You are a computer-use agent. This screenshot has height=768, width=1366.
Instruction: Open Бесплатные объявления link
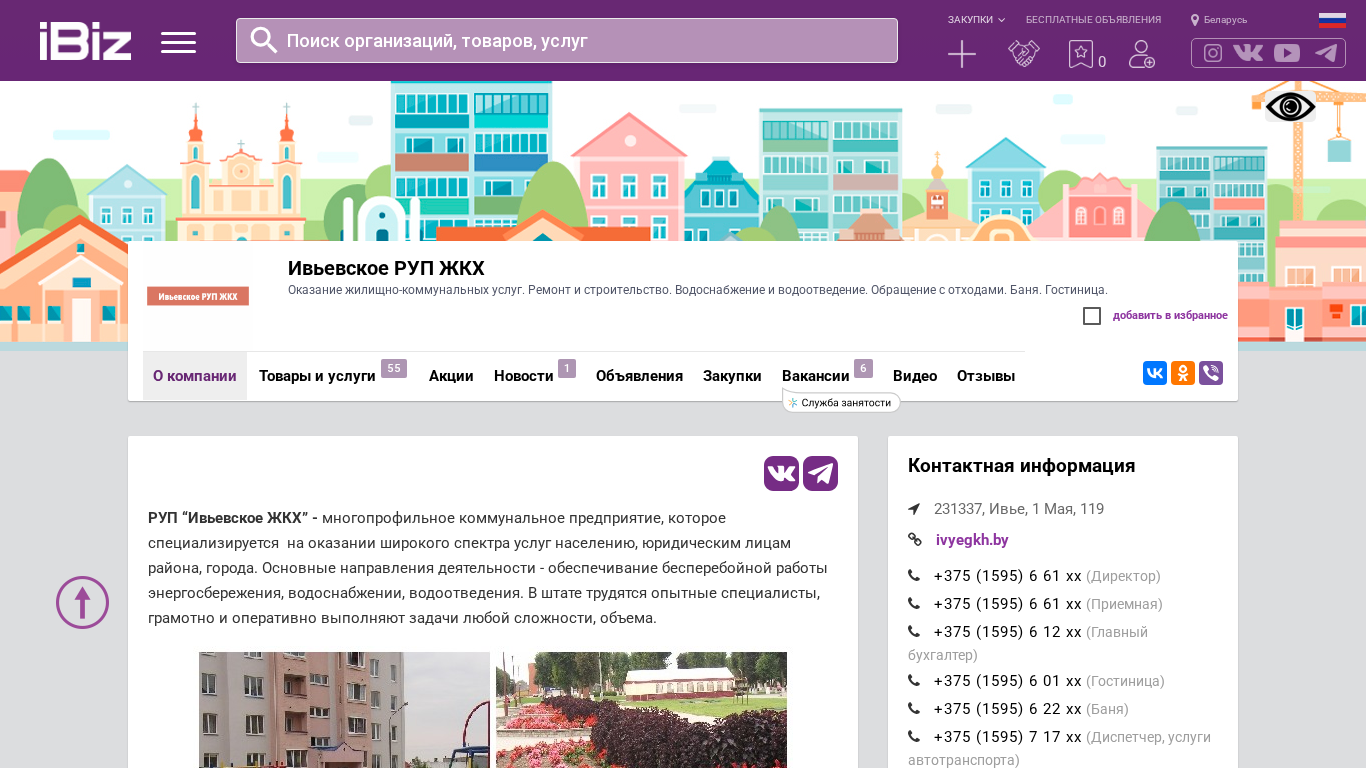(x=1093, y=20)
